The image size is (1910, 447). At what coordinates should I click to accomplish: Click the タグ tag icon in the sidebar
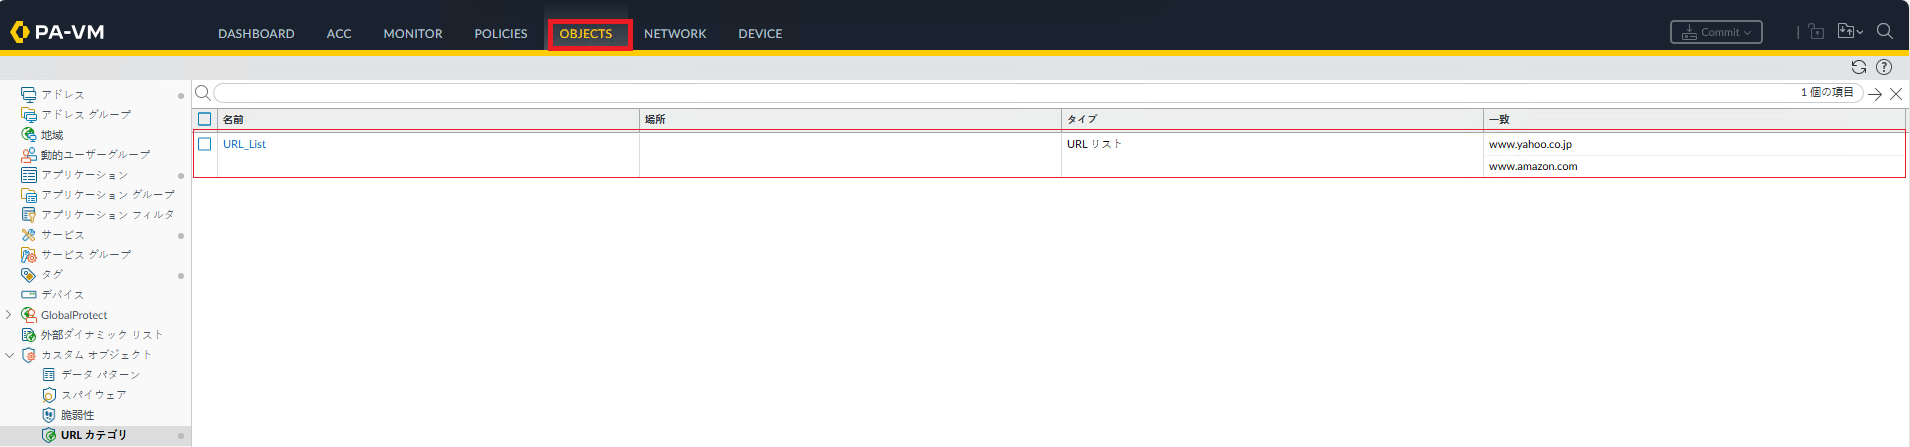(29, 275)
